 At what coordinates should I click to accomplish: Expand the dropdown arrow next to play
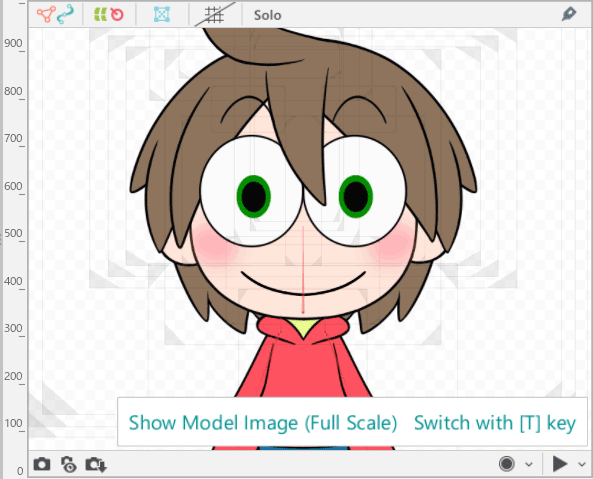tap(582, 464)
